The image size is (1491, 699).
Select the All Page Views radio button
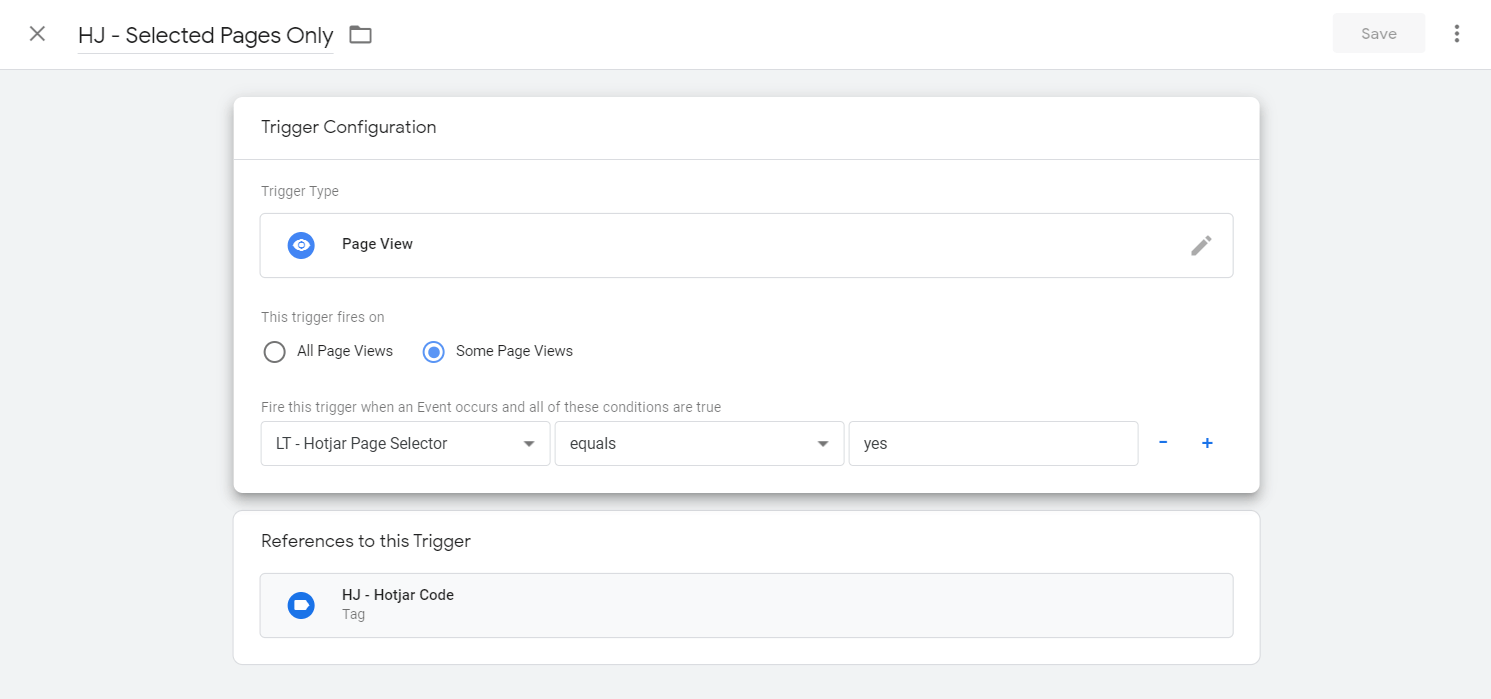click(x=274, y=352)
